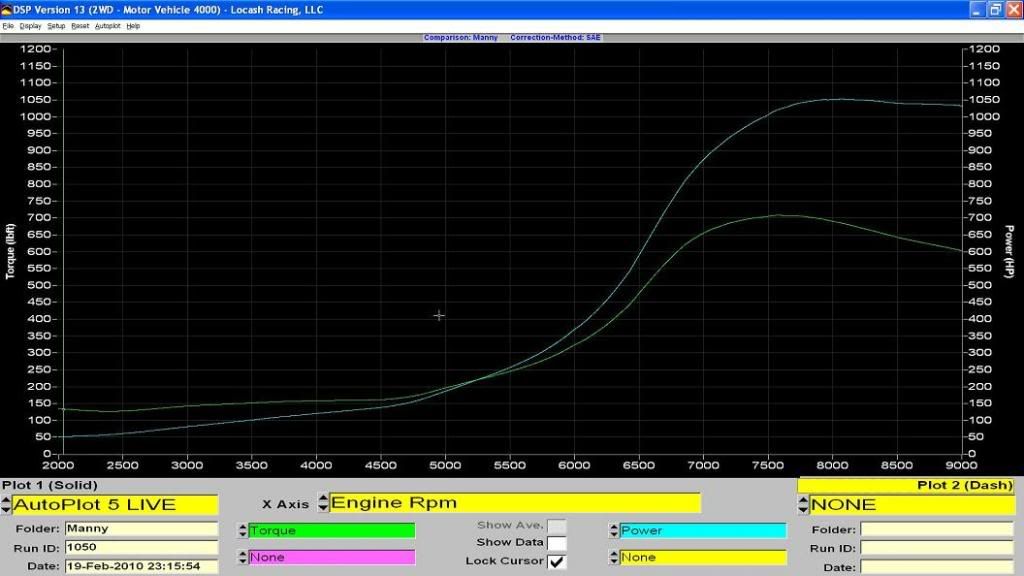
Task: Open the Autoplot menu
Action: pos(108,26)
